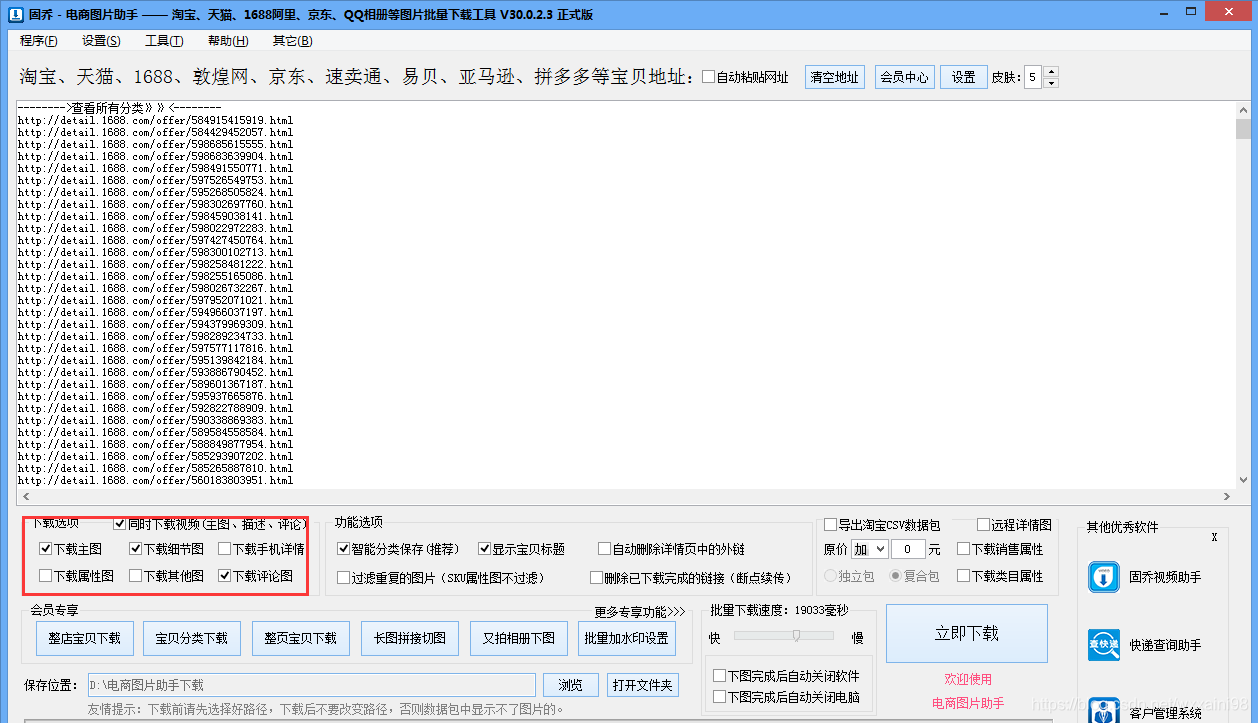Open the 其它(B) menu

pos(292,41)
